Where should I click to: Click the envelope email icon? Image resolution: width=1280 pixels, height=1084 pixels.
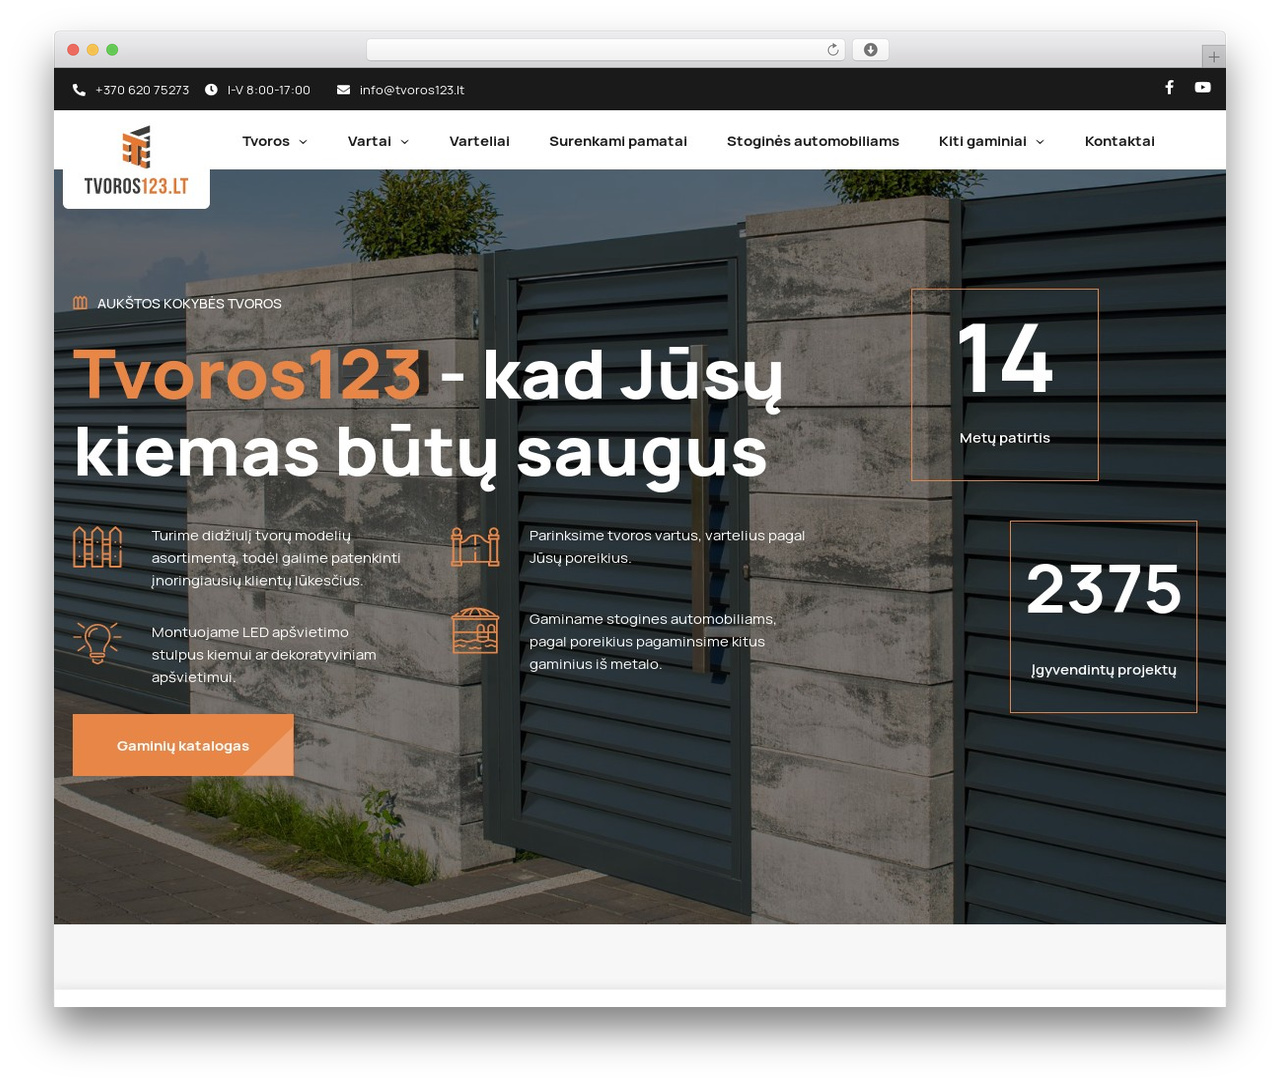coord(343,90)
